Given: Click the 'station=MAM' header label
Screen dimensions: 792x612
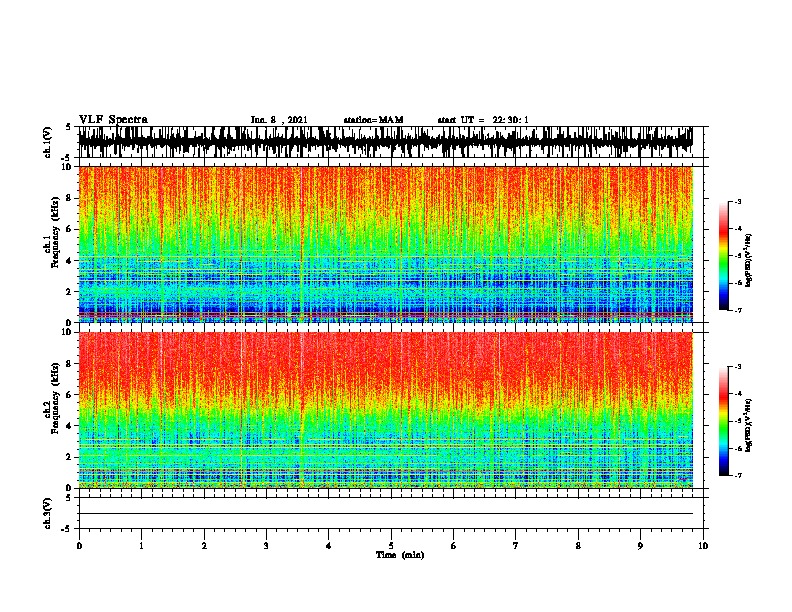Looking at the screenshot, I should (x=373, y=120).
